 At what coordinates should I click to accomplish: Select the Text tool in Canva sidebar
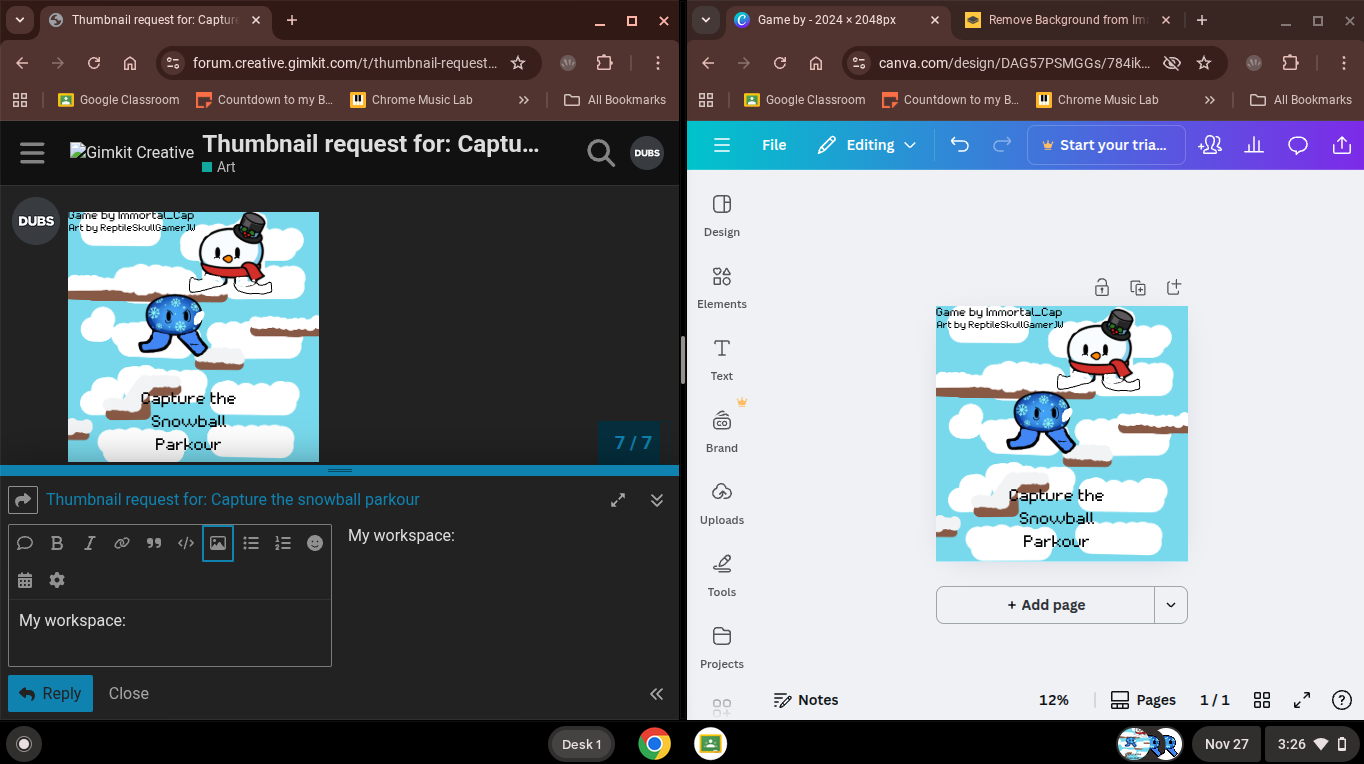coord(721,358)
